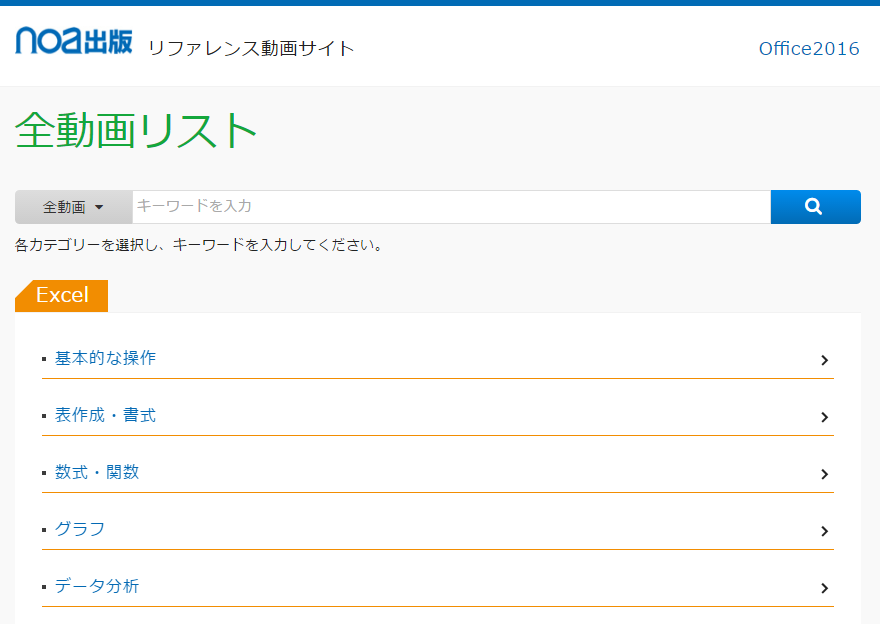Click the chevron arrow beside 基本的な操作
880x624 pixels.
click(824, 360)
